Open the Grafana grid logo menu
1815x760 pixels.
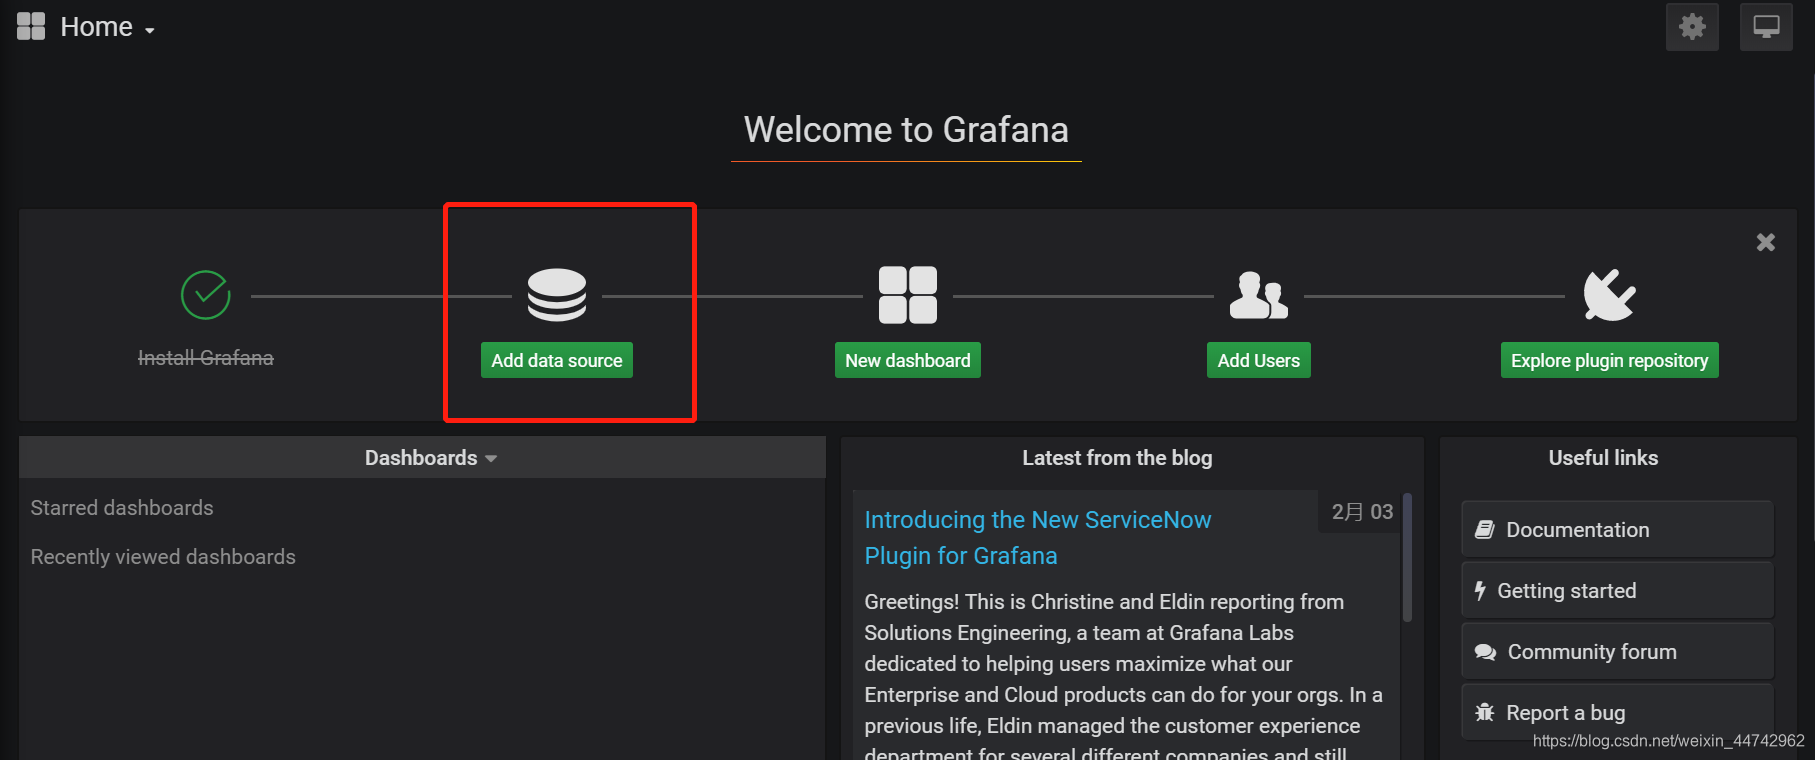pos(31,26)
